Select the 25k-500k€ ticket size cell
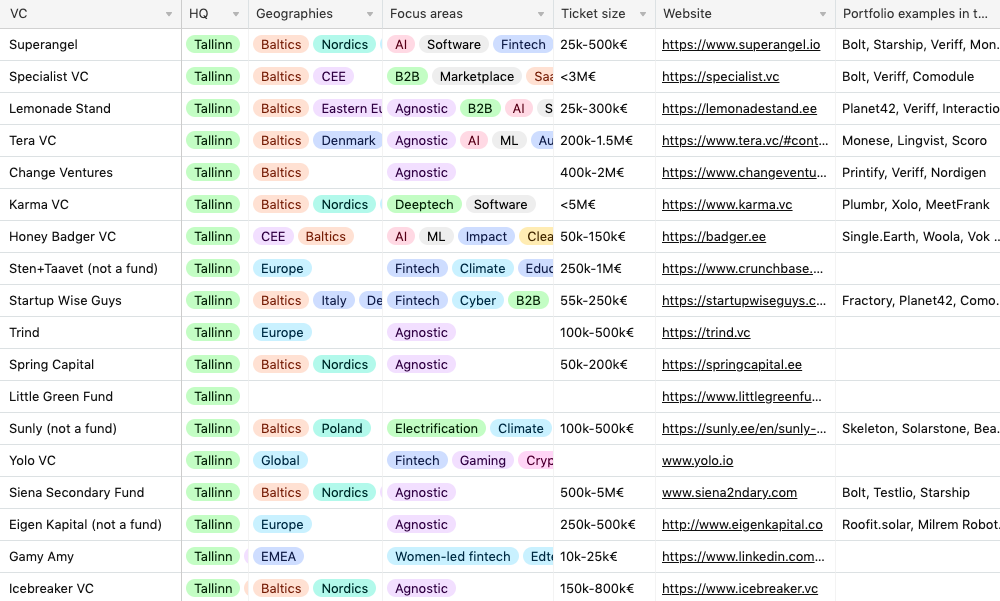The height and width of the screenshot is (601, 1000). (605, 45)
